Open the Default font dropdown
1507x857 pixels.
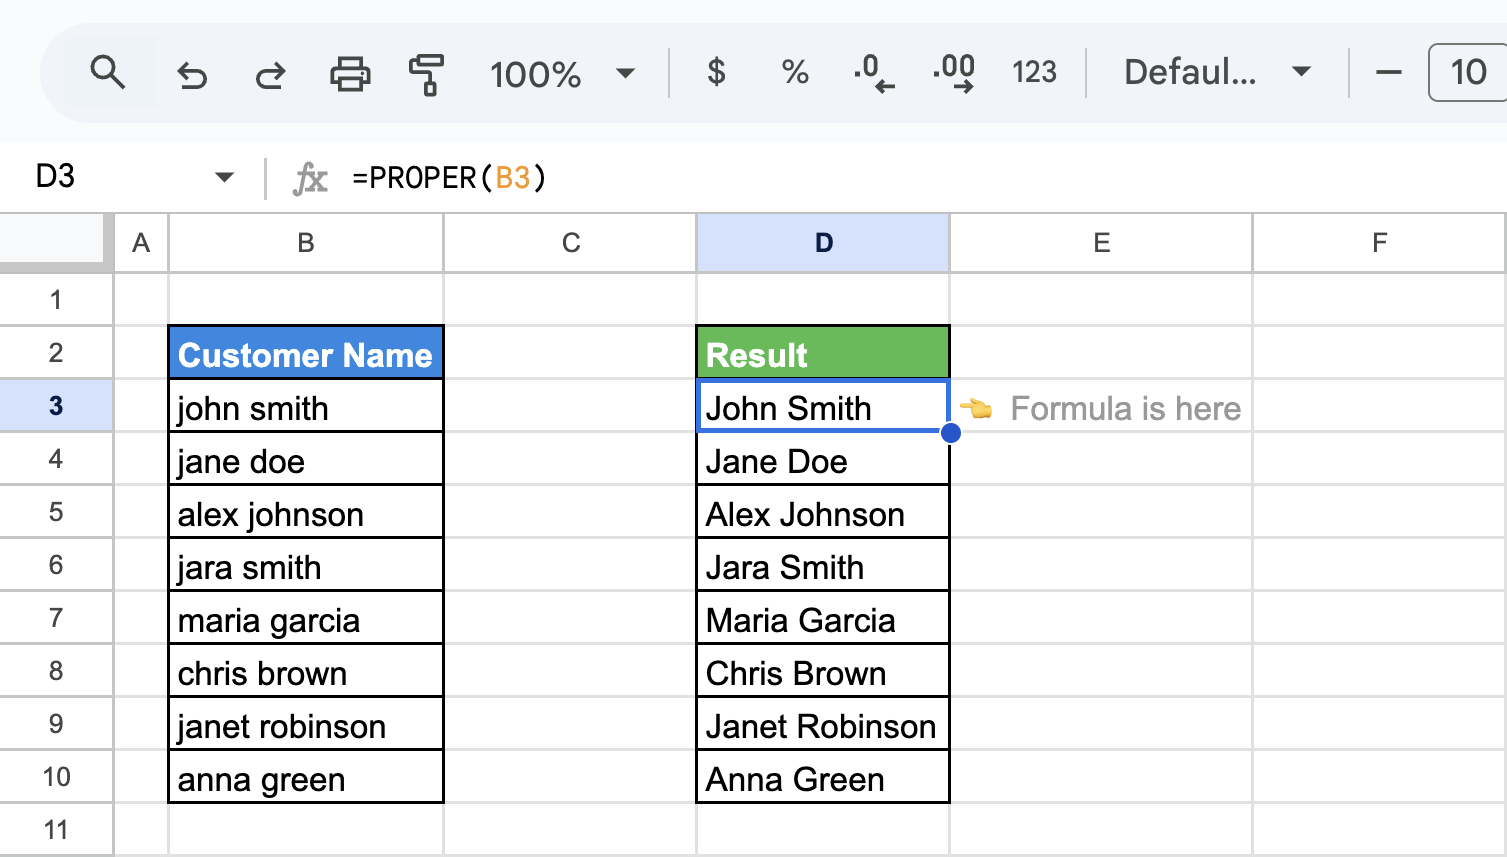(1218, 72)
